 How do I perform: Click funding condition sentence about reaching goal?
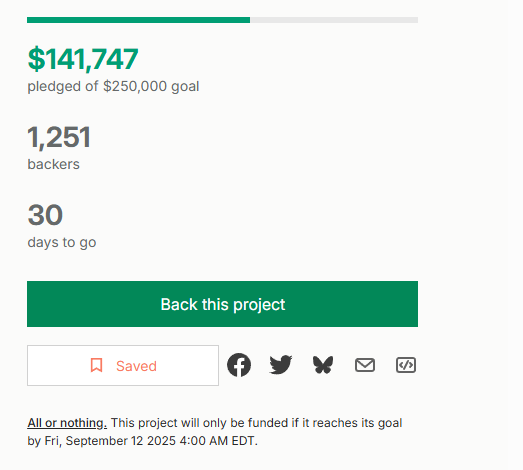click(256, 423)
